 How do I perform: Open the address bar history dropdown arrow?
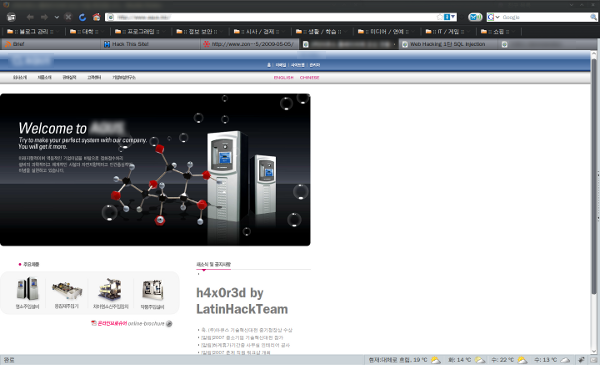[453, 17]
